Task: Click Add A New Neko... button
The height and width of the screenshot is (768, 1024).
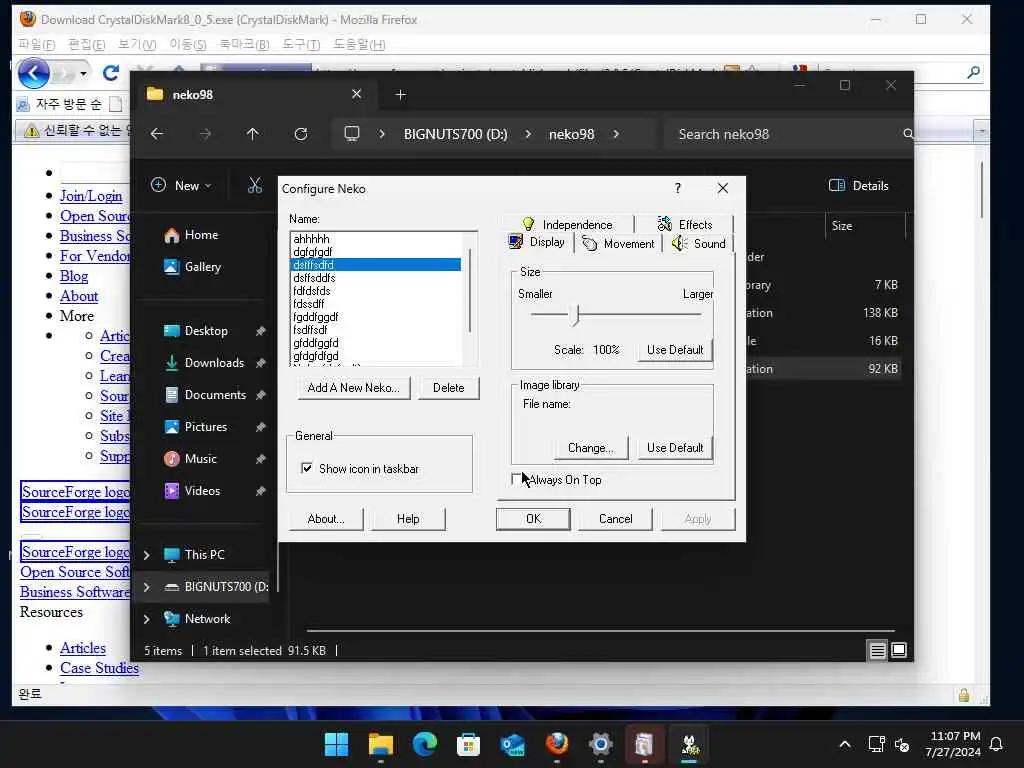Action: [353, 387]
